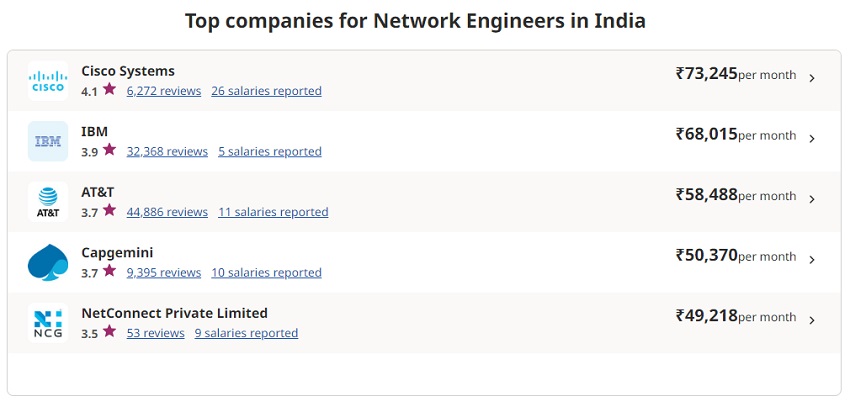Screen dimensions: 850x407
Task: View IBM's 5 salaries reported
Action: pos(269,152)
